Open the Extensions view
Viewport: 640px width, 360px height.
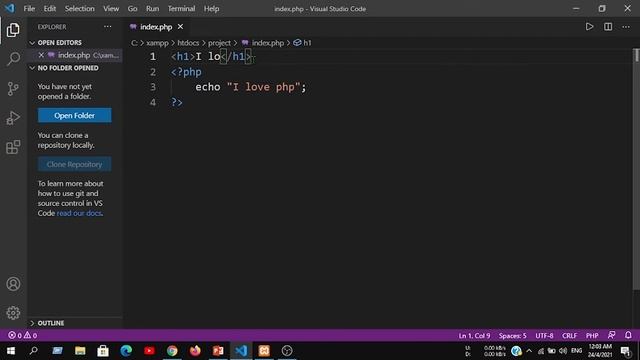pyautogui.click(x=13, y=147)
